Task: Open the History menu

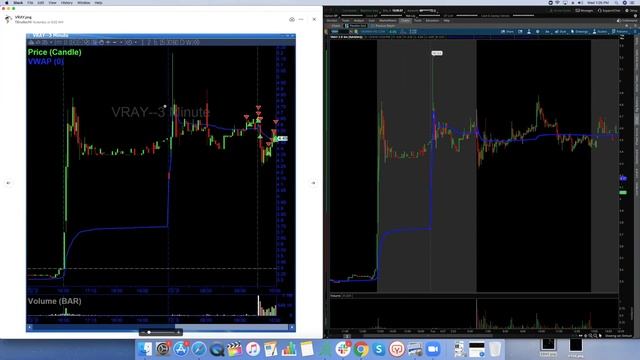Action: pos(67,2)
